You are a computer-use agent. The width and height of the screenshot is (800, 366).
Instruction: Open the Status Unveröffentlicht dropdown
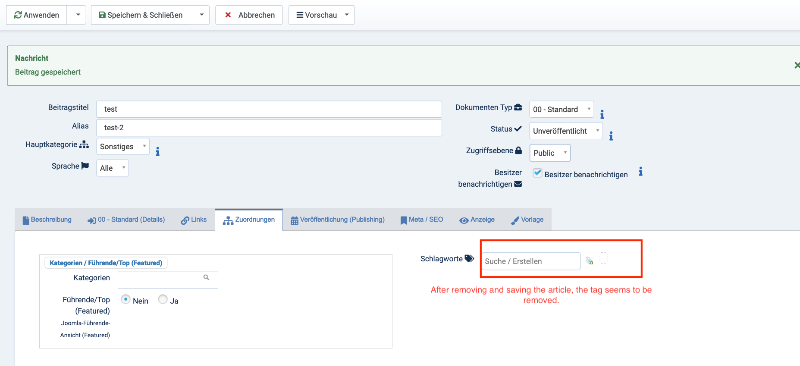(566, 131)
